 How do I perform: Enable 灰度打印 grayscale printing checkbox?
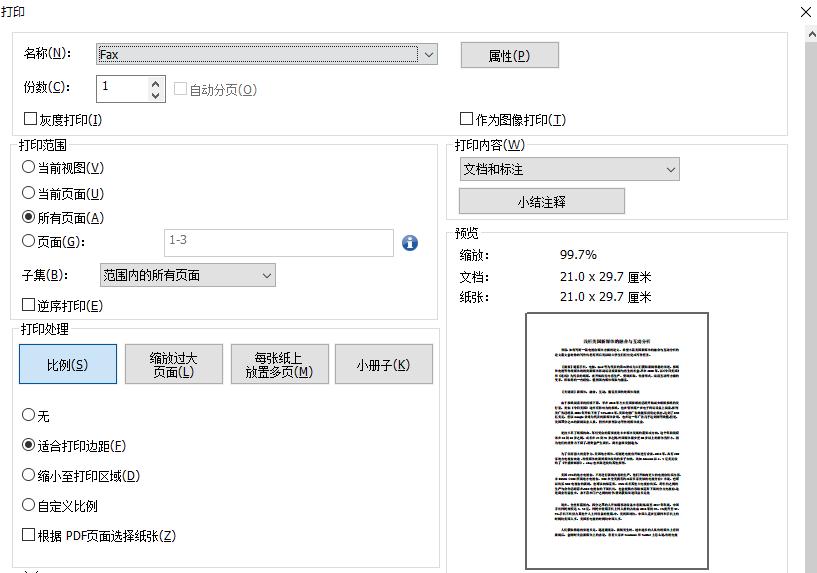pos(30,119)
